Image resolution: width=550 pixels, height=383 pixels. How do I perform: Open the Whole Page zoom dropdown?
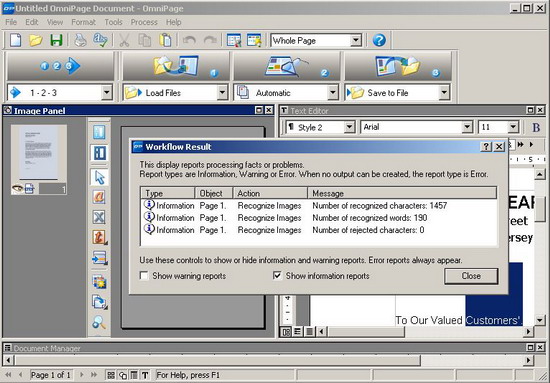[356, 40]
